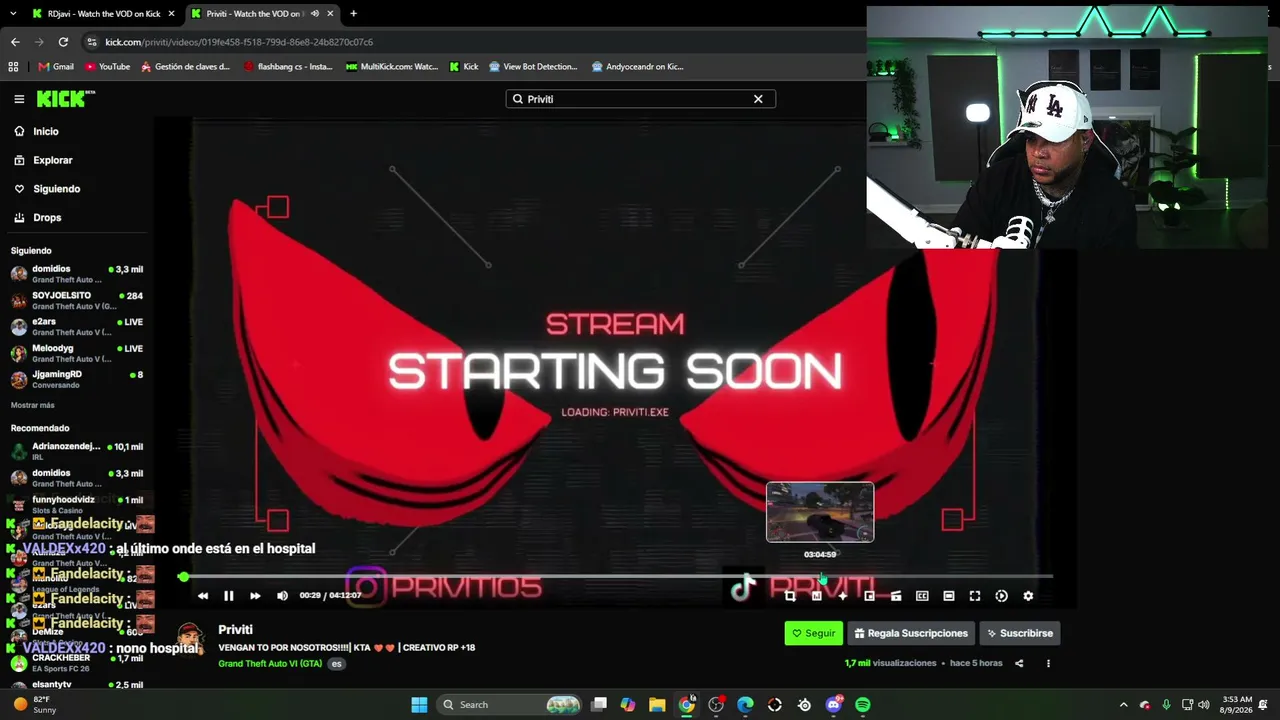The height and width of the screenshot is (720, 1280).
Task: Open the YouTube bookmark
Action: point(108,67)
